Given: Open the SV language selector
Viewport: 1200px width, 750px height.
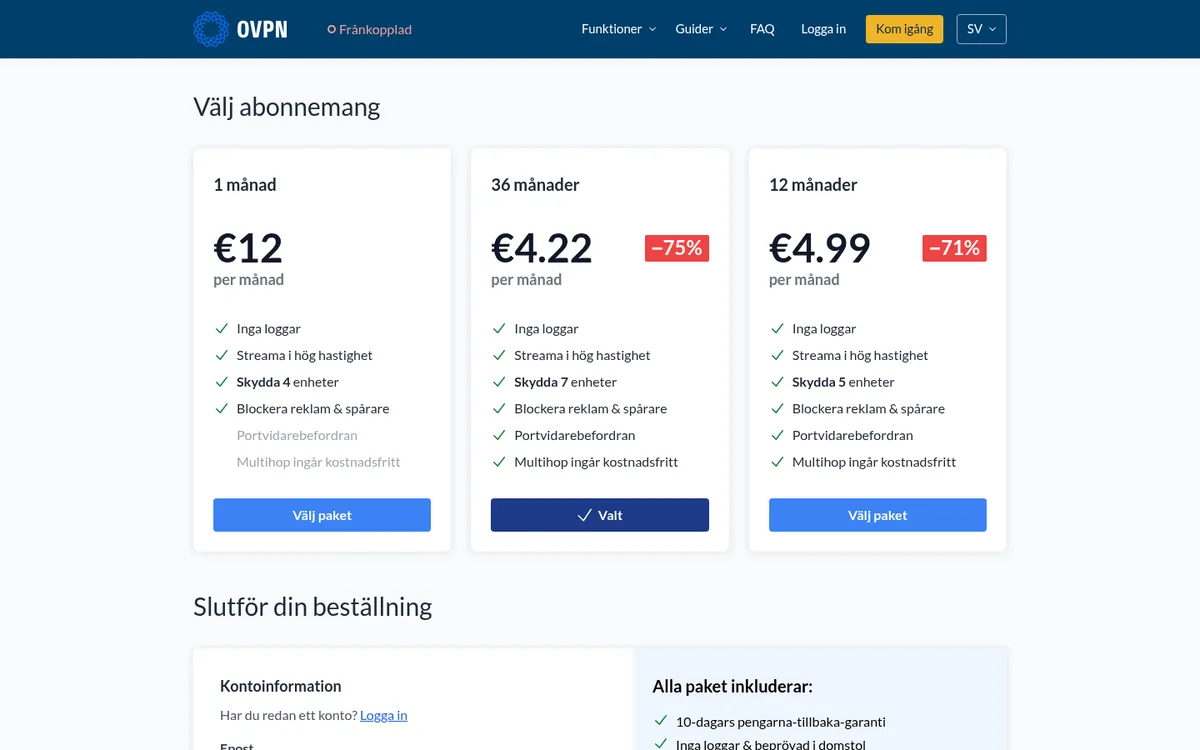Looking at the screenshot, I should 981,29.
